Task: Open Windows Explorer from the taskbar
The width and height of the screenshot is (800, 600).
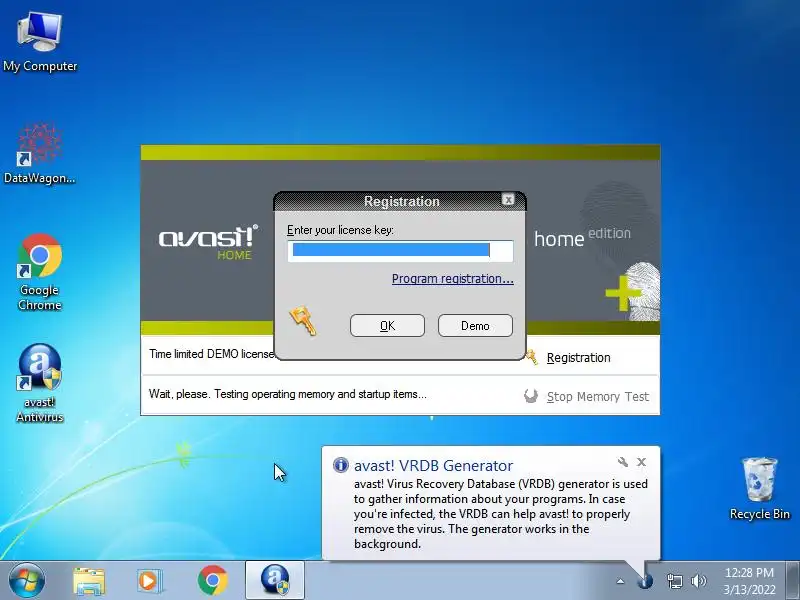Action: point(89,581)
